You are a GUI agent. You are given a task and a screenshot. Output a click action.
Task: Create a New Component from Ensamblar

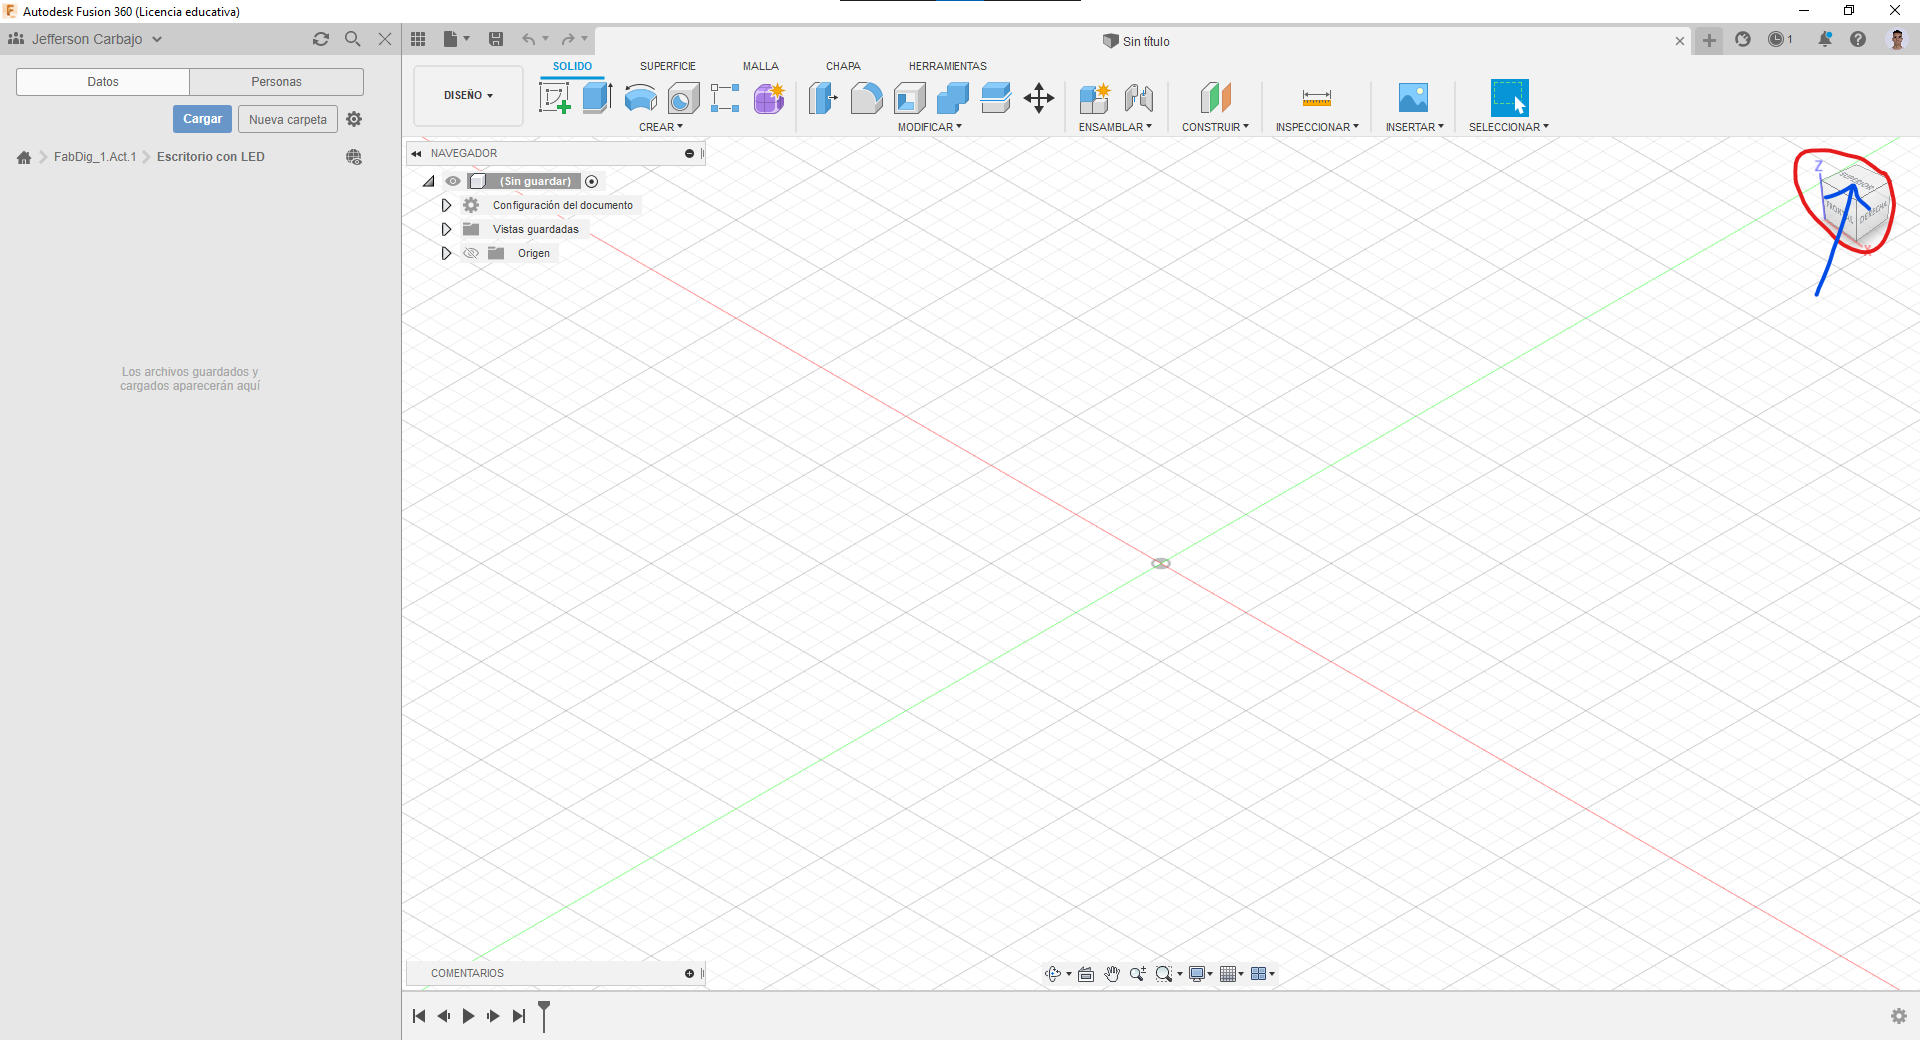tap(1095, 98)
